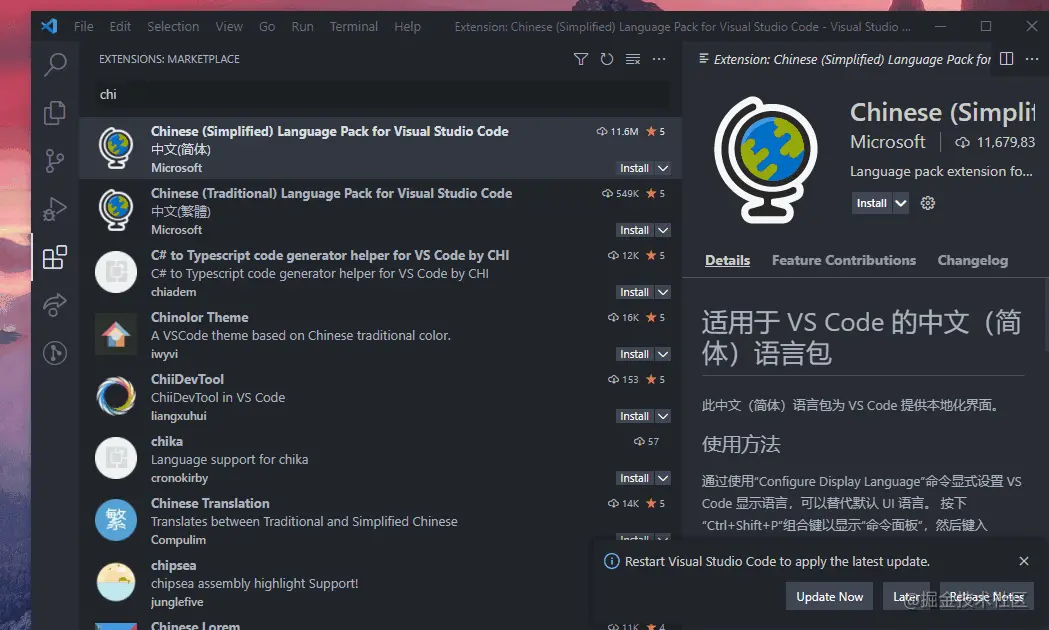
Task: Dismiss the restart update notification
Action: (1024, 561)
